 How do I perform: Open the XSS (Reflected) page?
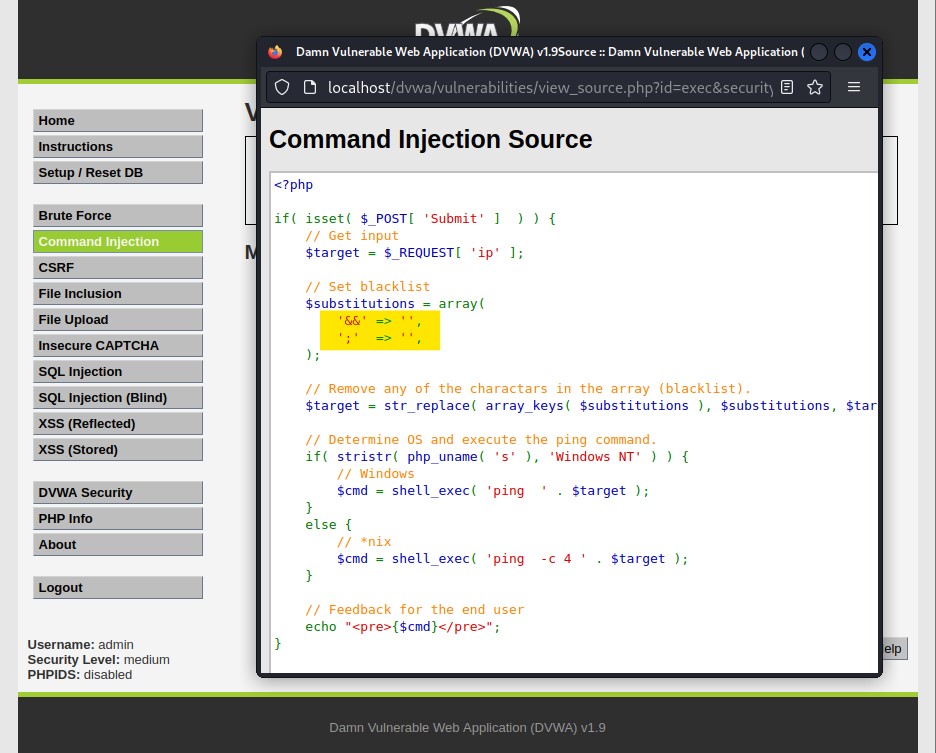(x=118, y=423)
